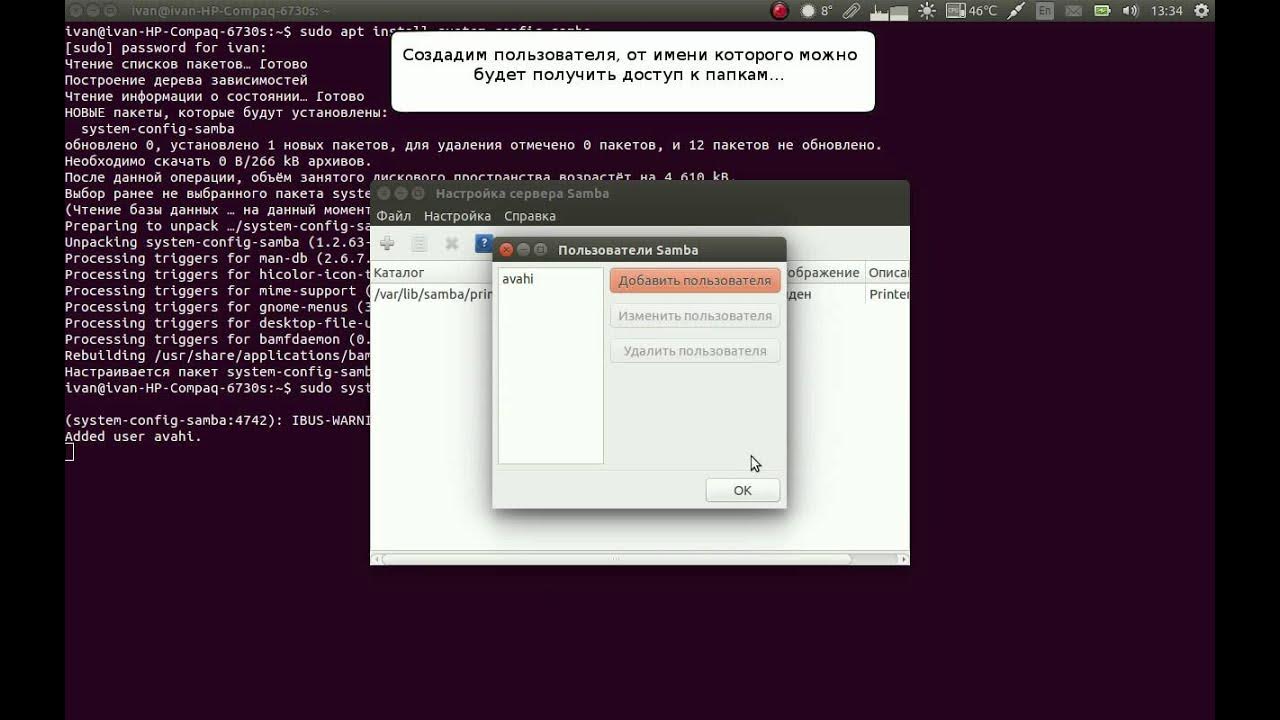Click the 'system-config-samba' package name line
1280x720 pixels.
click(158, 129)
